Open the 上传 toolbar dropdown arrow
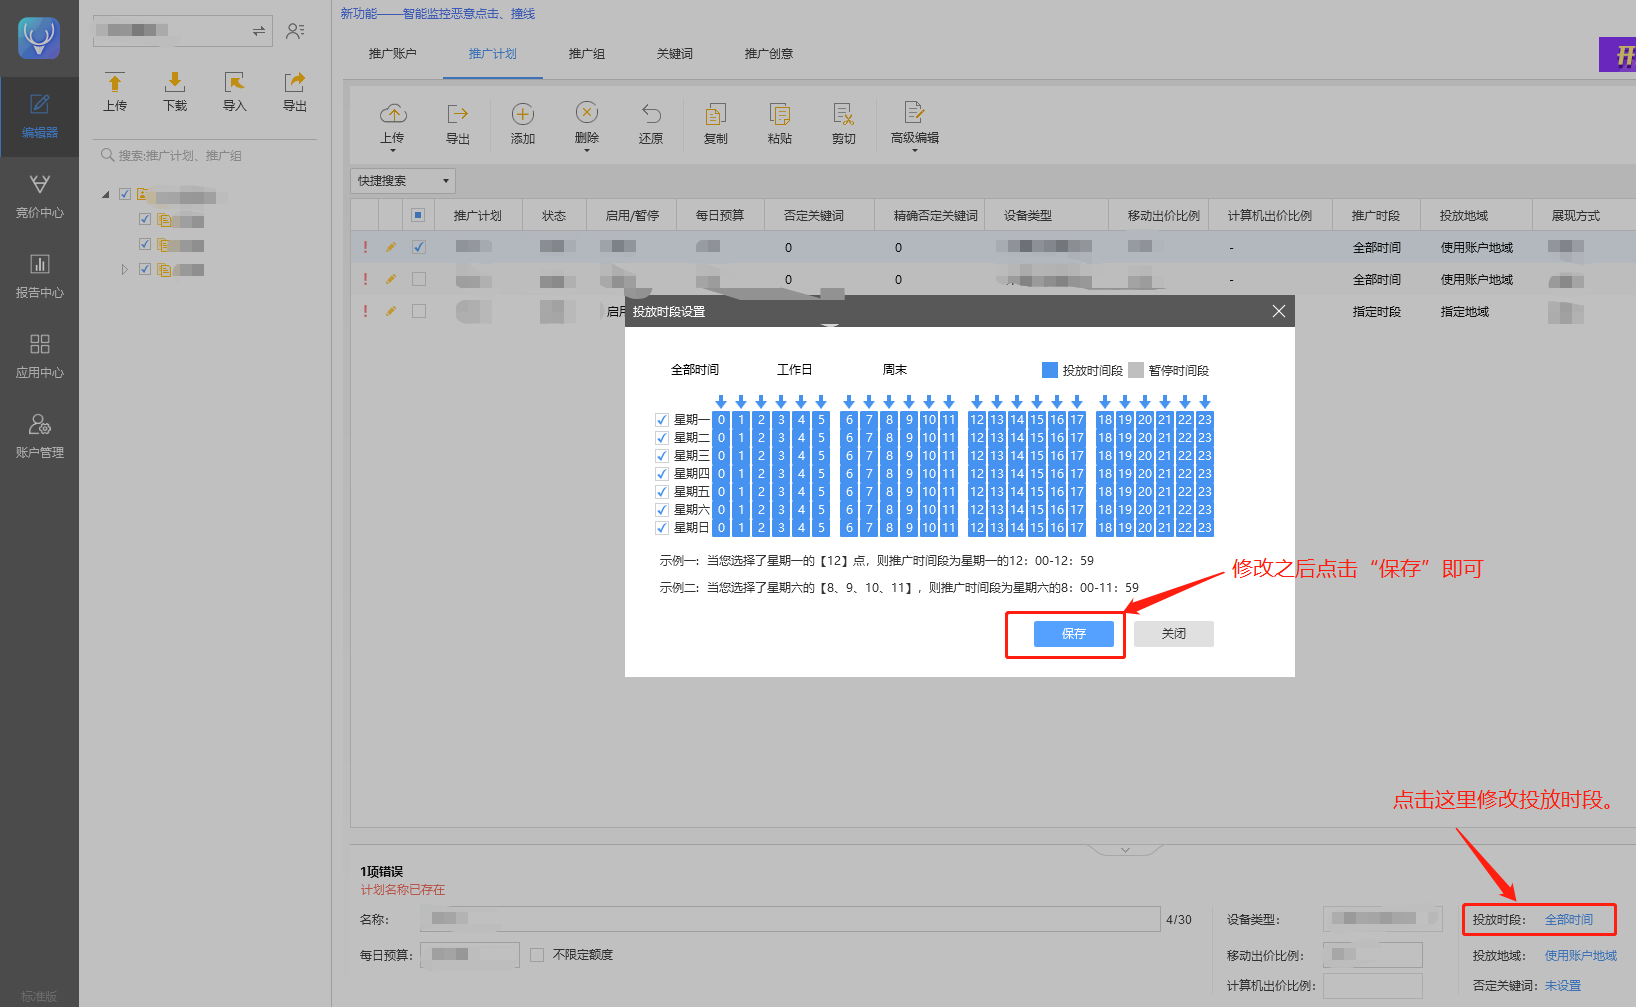Viewport: 1636px width, 1007px height. (393, 151)
